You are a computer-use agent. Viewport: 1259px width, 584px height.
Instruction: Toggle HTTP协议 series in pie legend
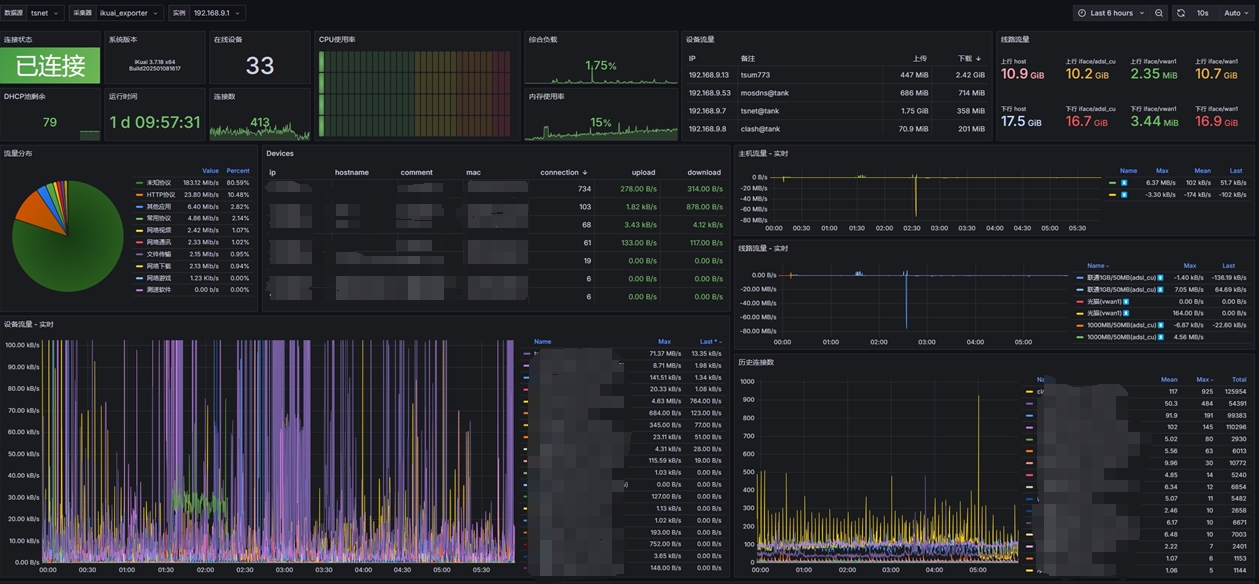[160, 195]
